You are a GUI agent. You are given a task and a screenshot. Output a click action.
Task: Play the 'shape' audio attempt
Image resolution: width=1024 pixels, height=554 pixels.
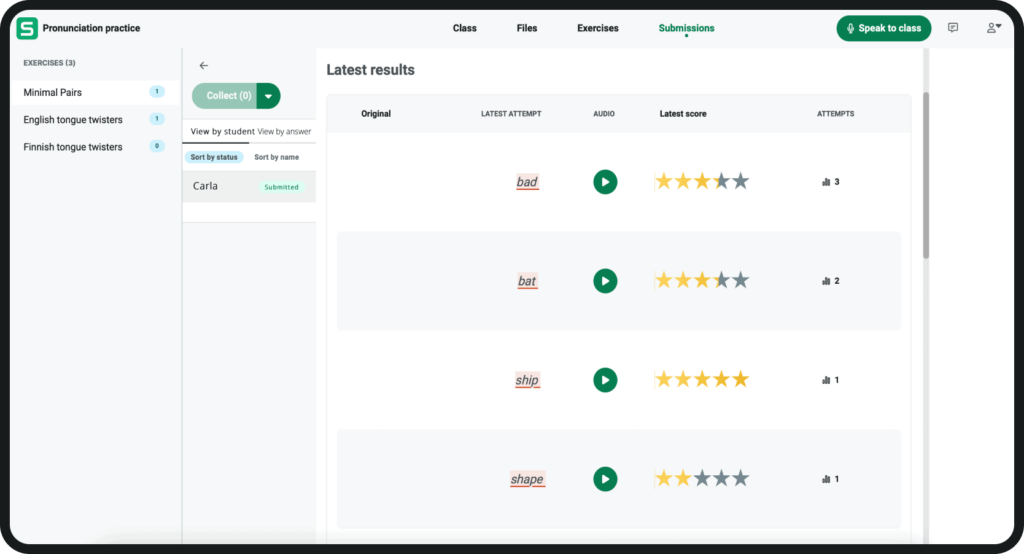605,479
